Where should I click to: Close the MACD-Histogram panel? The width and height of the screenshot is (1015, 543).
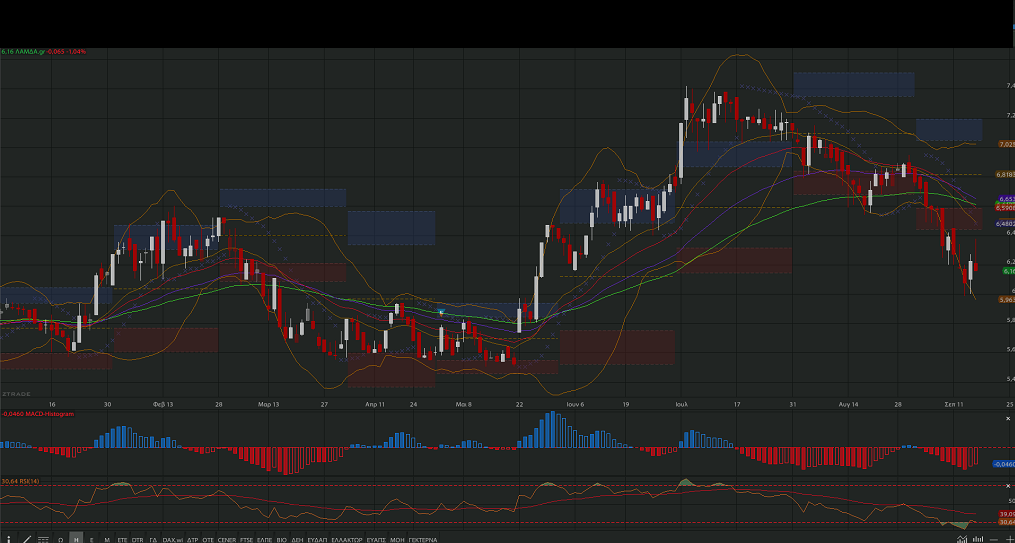[x=1008, y=419]
